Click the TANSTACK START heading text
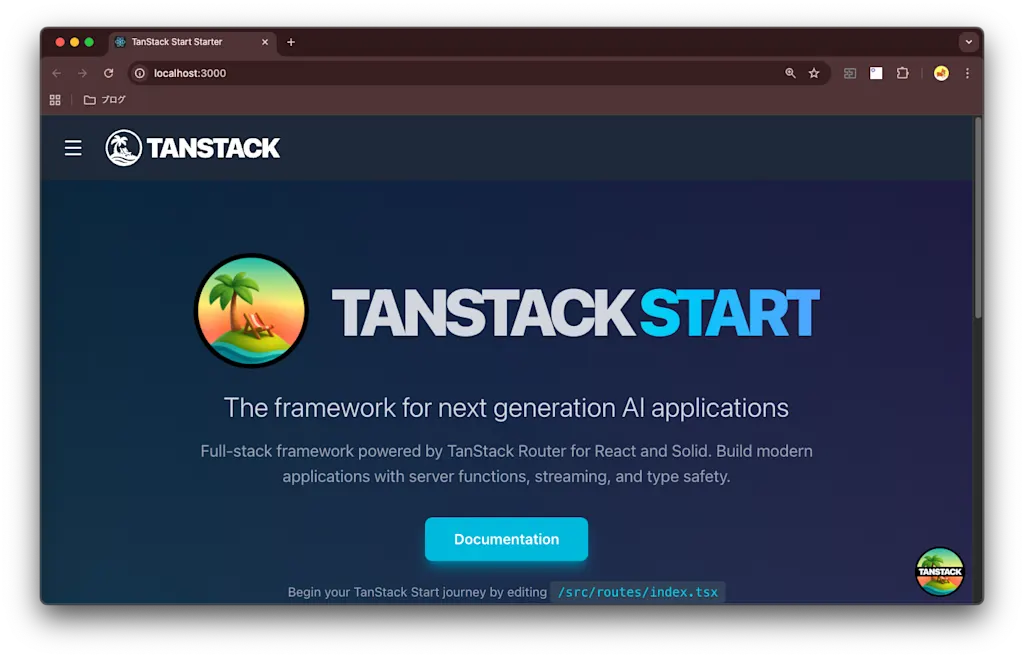This screenshot has height=658, width=1024. (575, 313)
